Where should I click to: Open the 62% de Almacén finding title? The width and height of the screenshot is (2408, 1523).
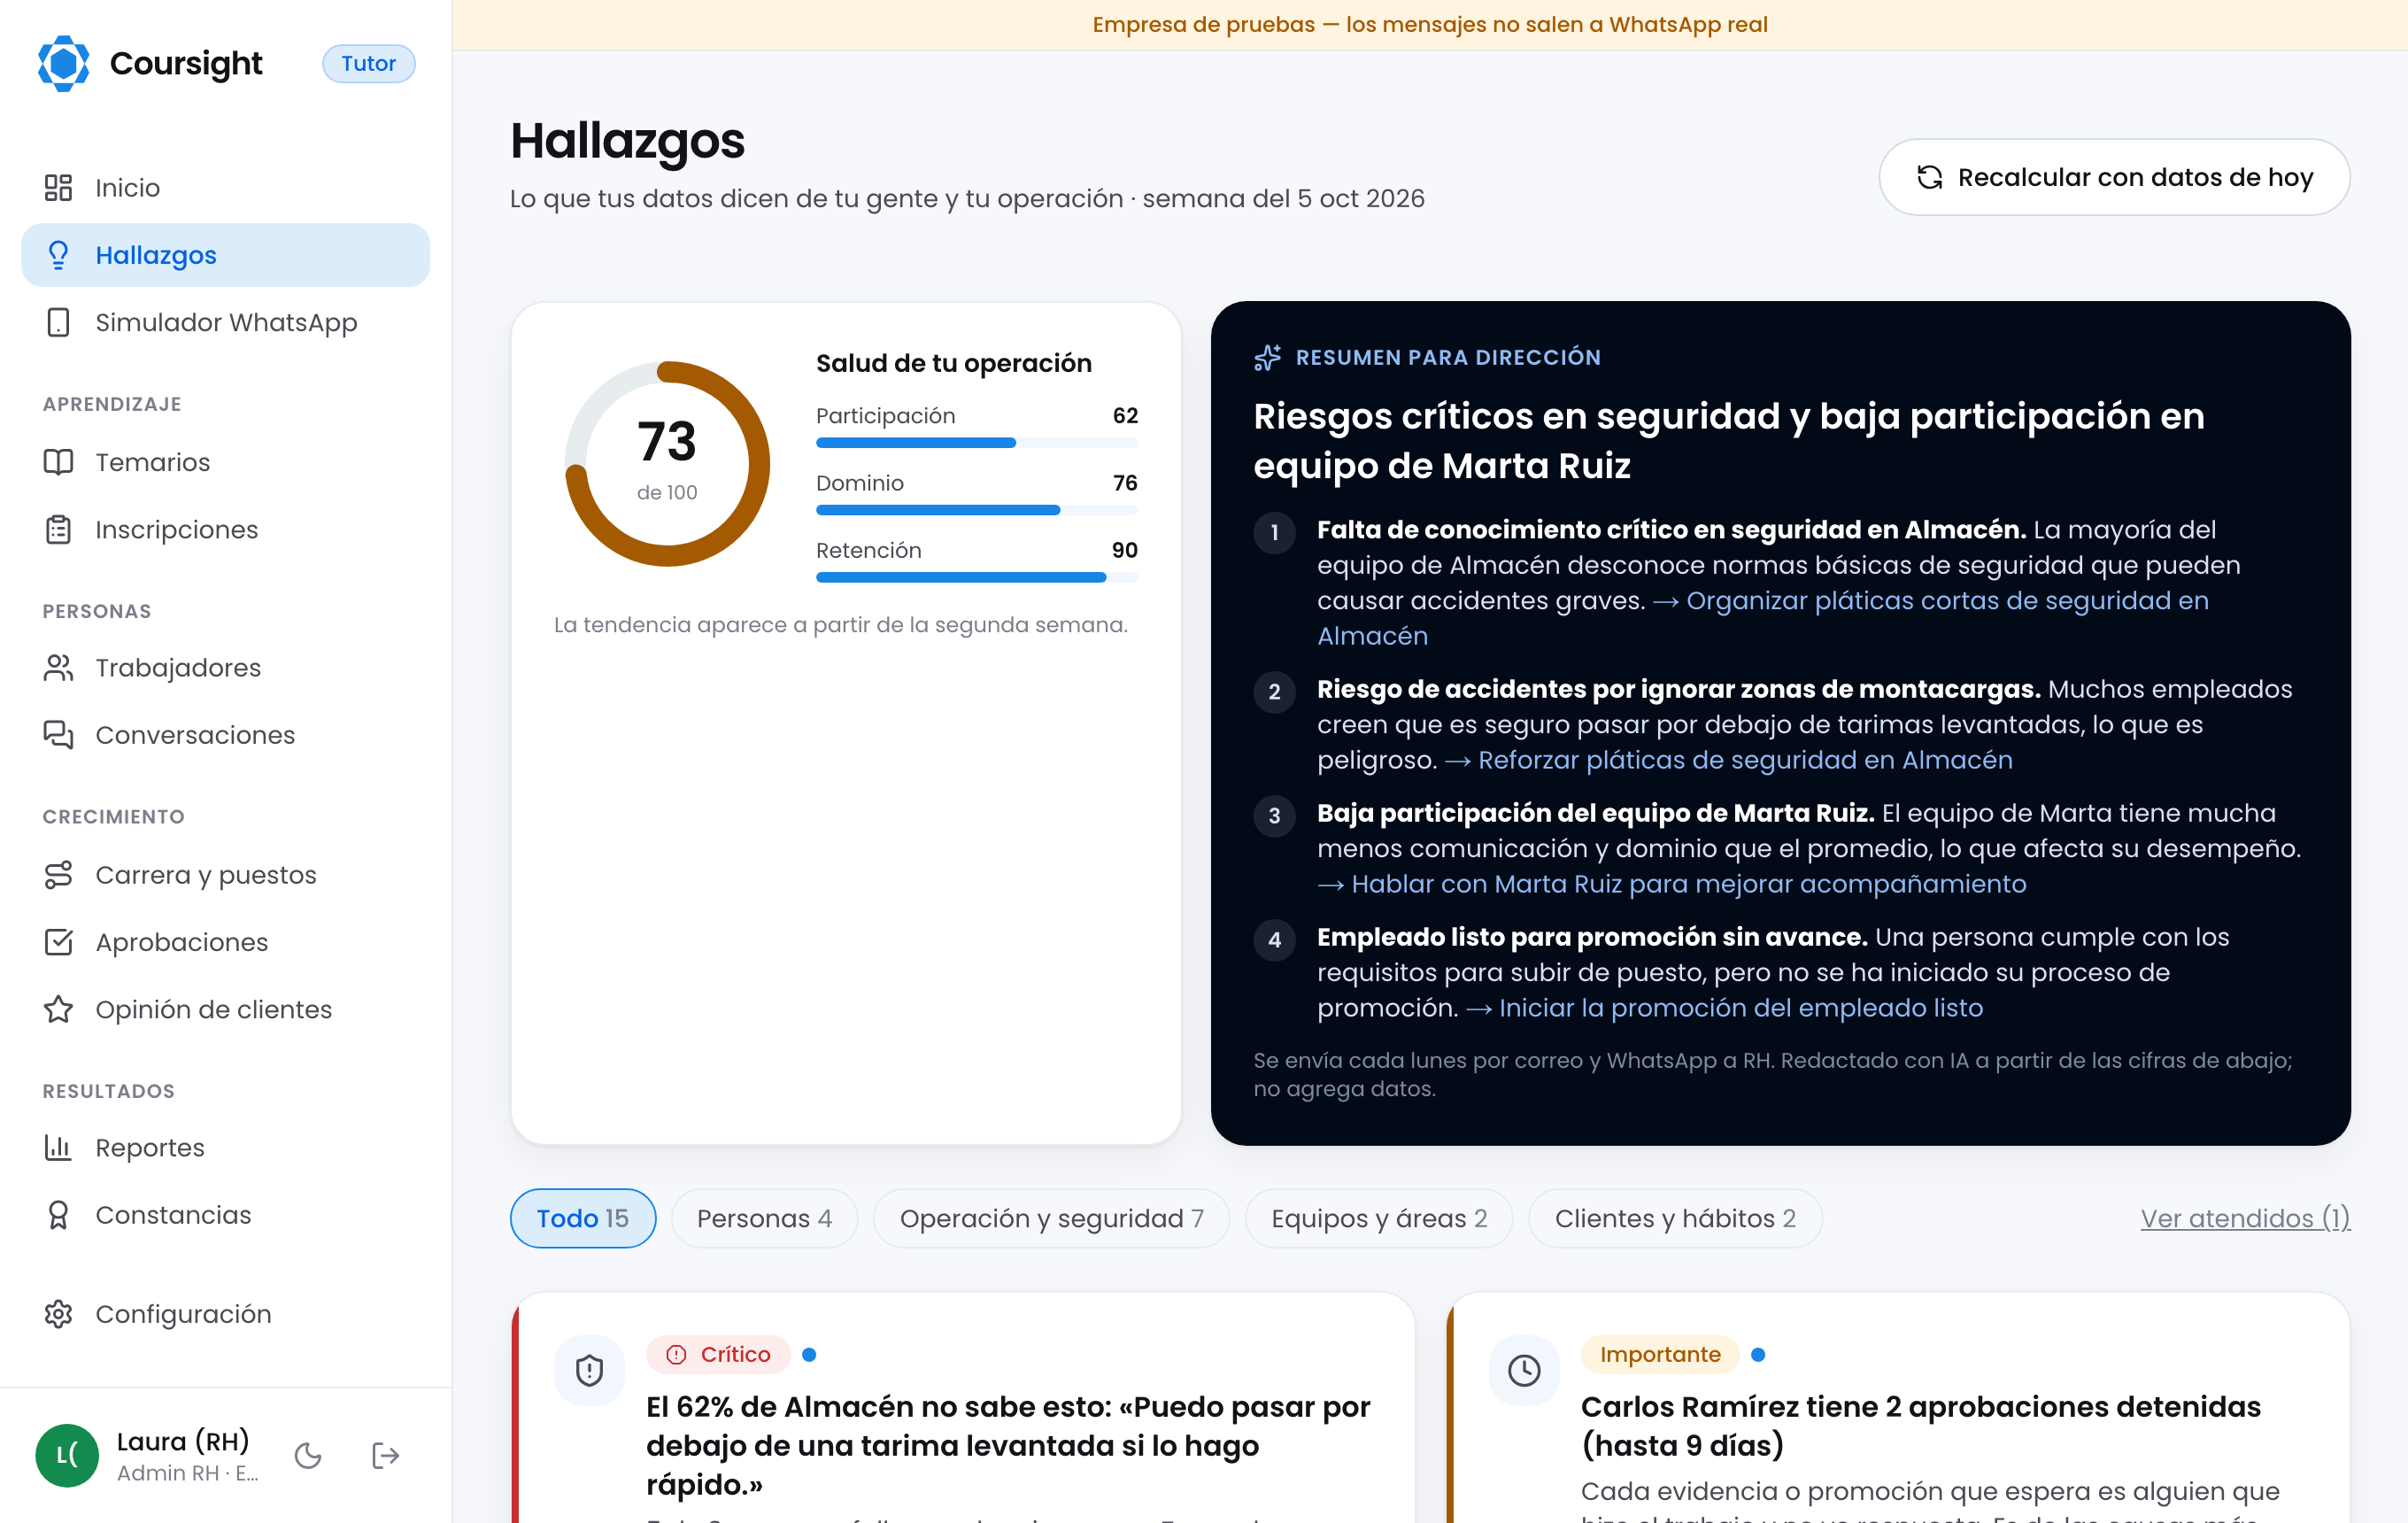[1008, 1445]
